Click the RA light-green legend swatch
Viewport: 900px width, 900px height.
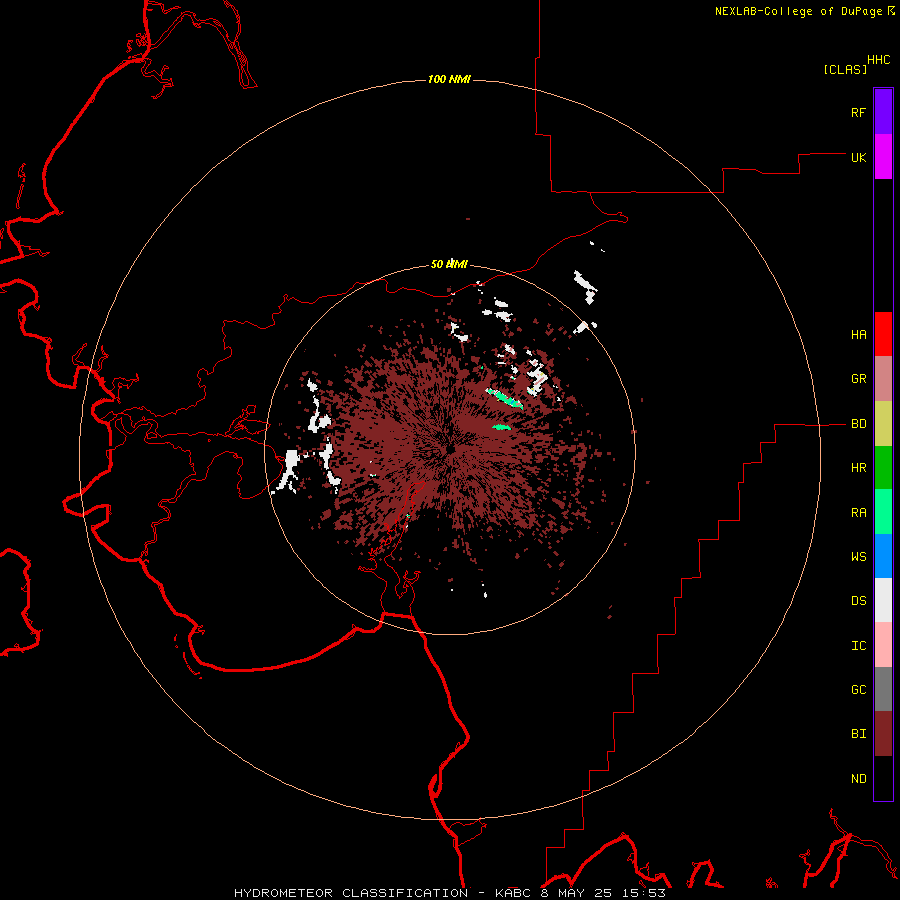click(x=883, y=512)
